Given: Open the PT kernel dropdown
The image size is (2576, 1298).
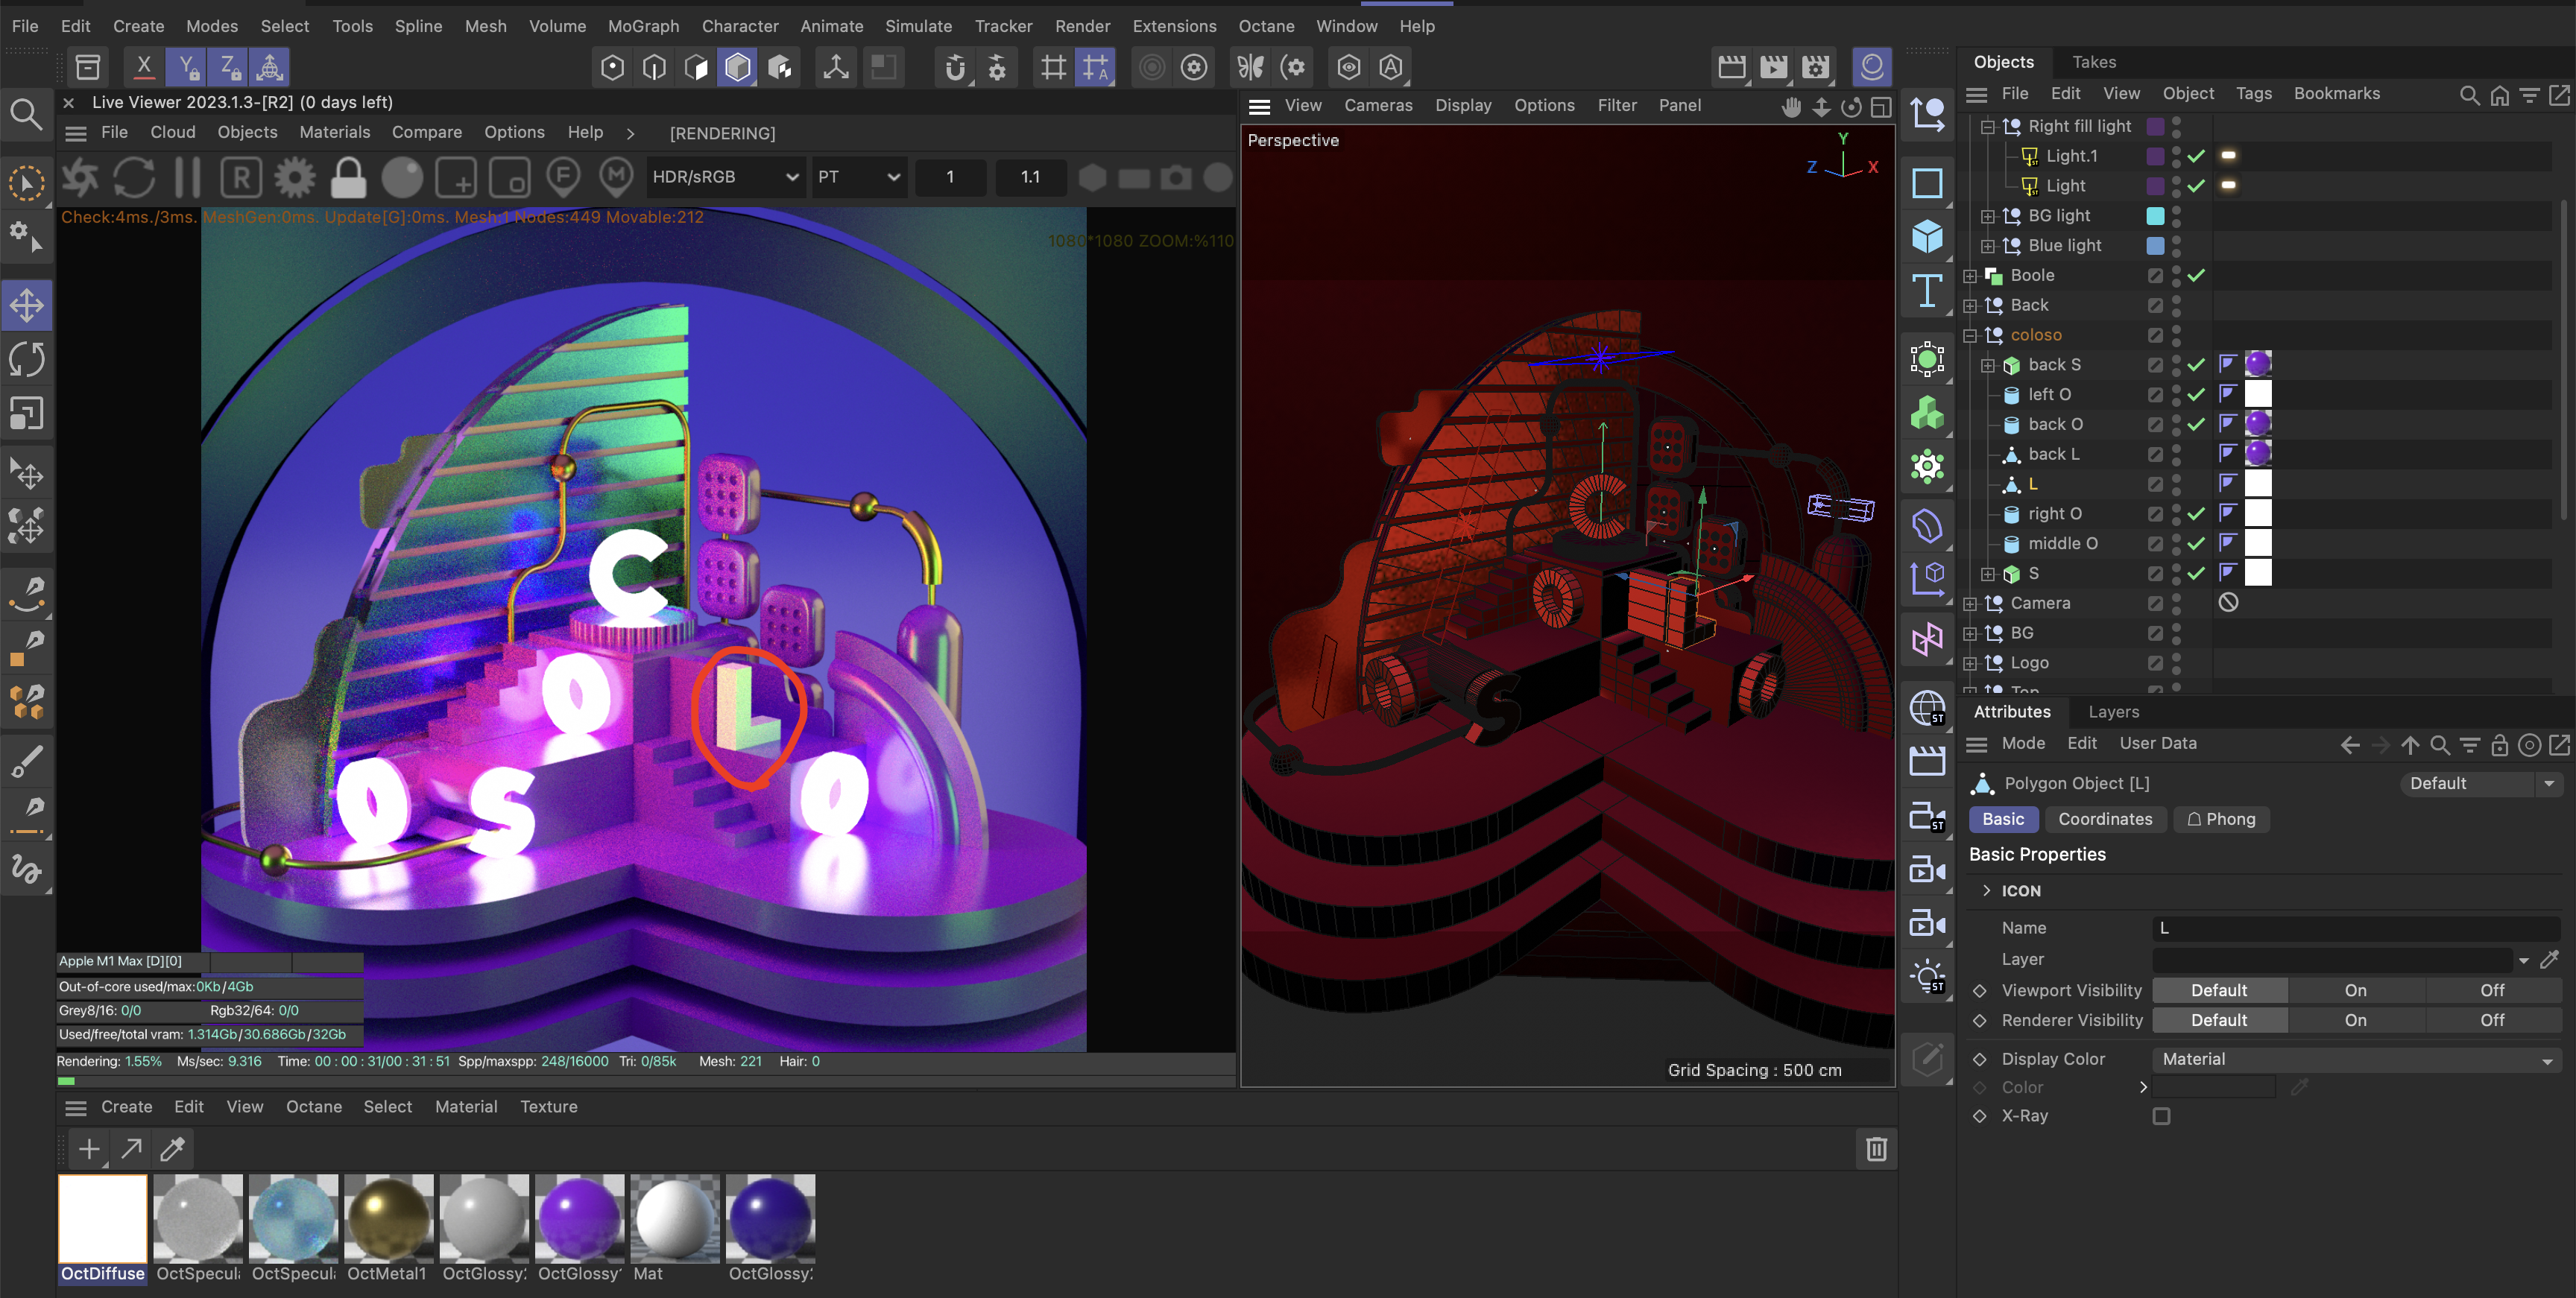Looking at the screenshot, I should tap(859, 177).
